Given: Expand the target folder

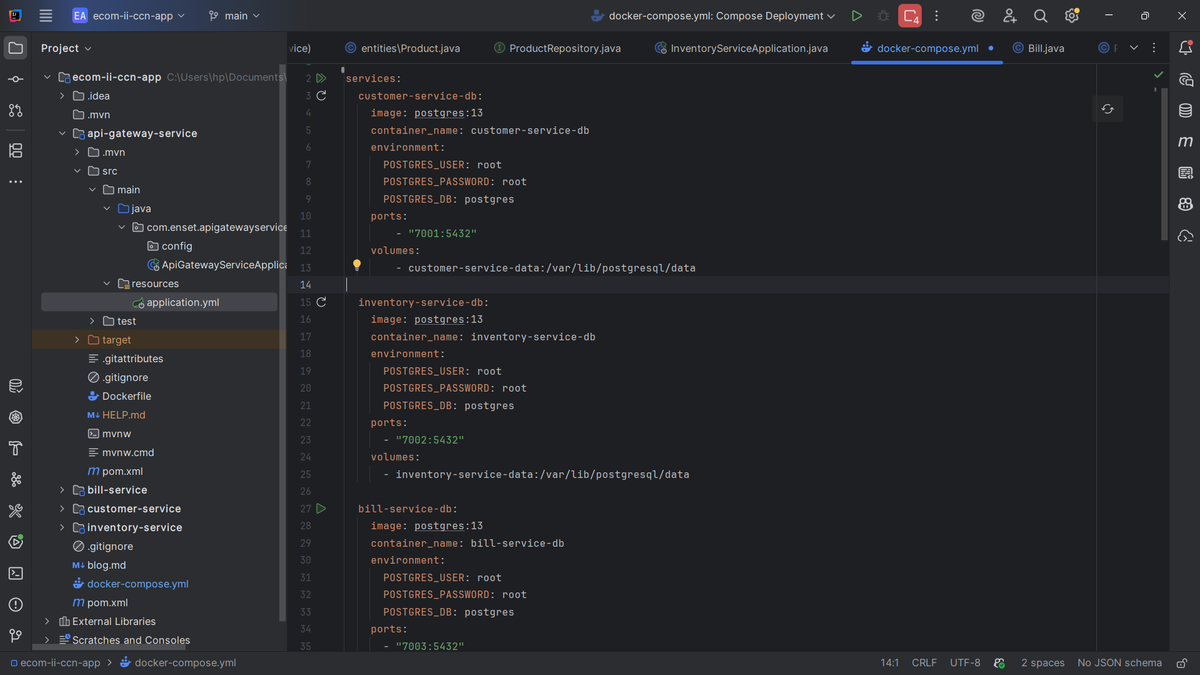Looking at the screenshot, I should coord(78,340).
